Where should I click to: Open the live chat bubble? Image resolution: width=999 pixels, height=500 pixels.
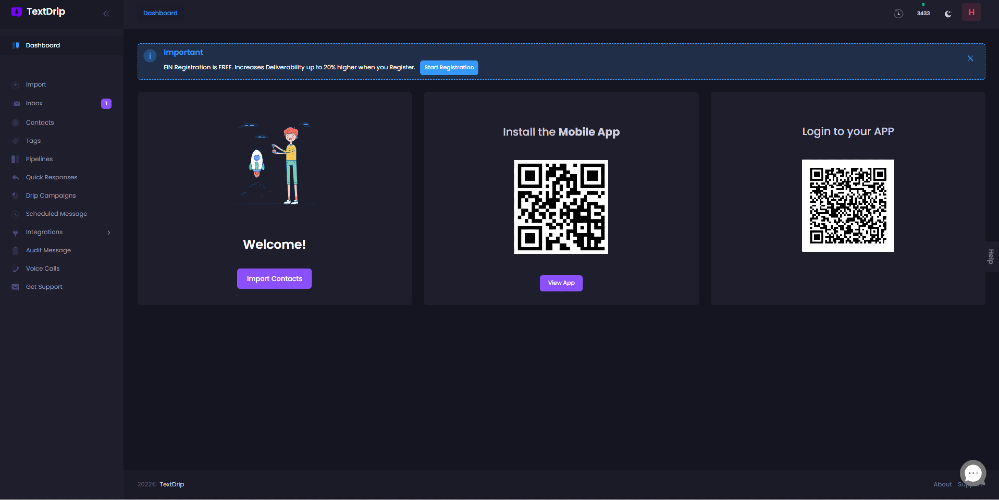tap(973, 473)
